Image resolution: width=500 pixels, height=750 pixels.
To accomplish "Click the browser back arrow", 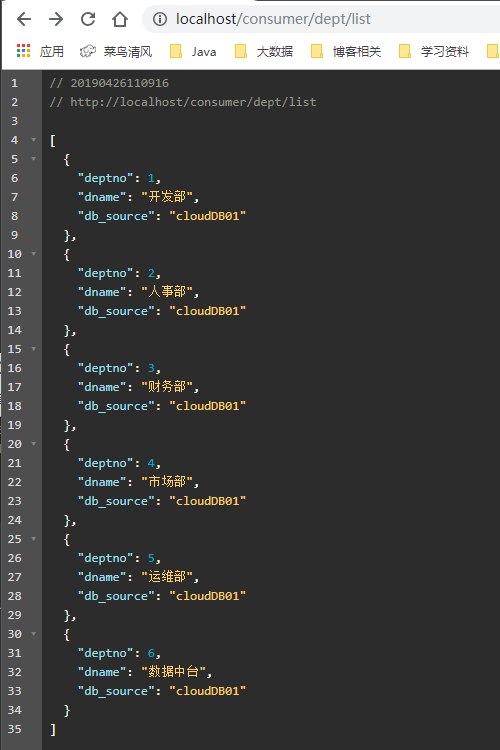I will coord(24,19).
